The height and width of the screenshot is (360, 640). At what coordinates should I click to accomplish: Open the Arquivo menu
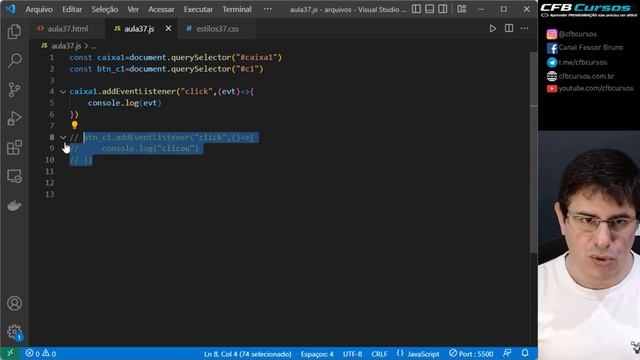(x=39, y=9)
